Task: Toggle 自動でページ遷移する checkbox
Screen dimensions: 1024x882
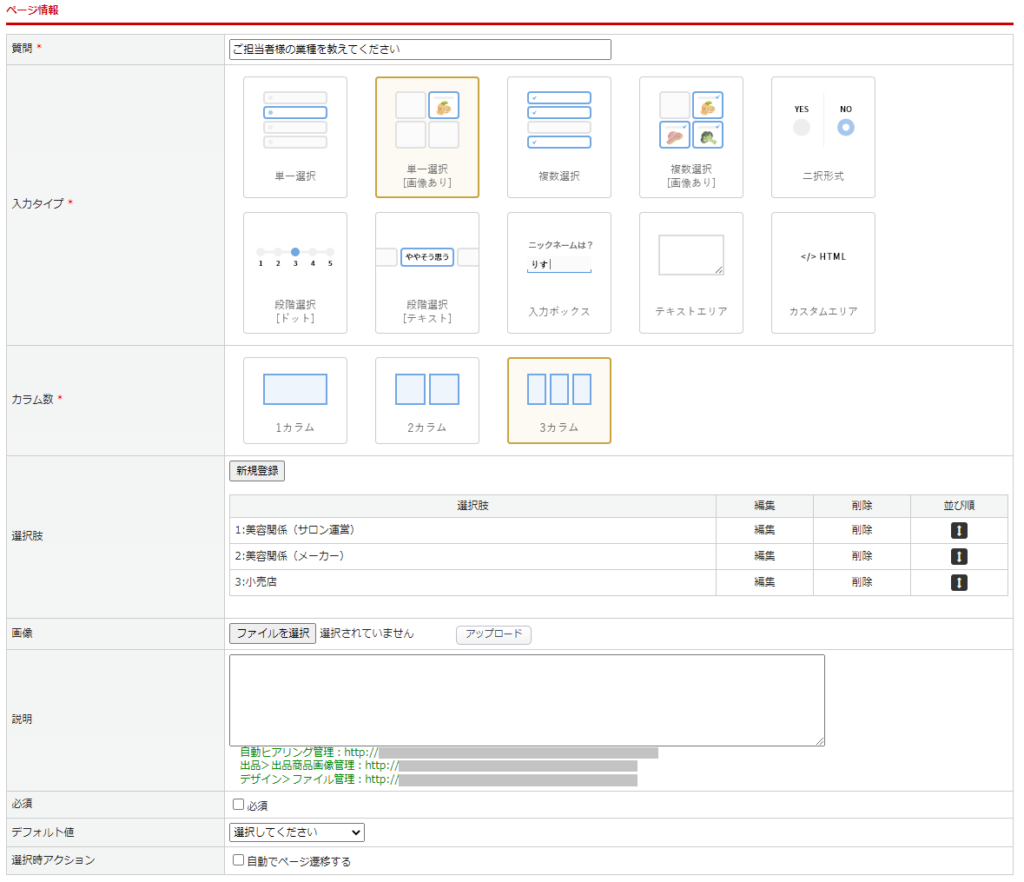Action: 238,860
